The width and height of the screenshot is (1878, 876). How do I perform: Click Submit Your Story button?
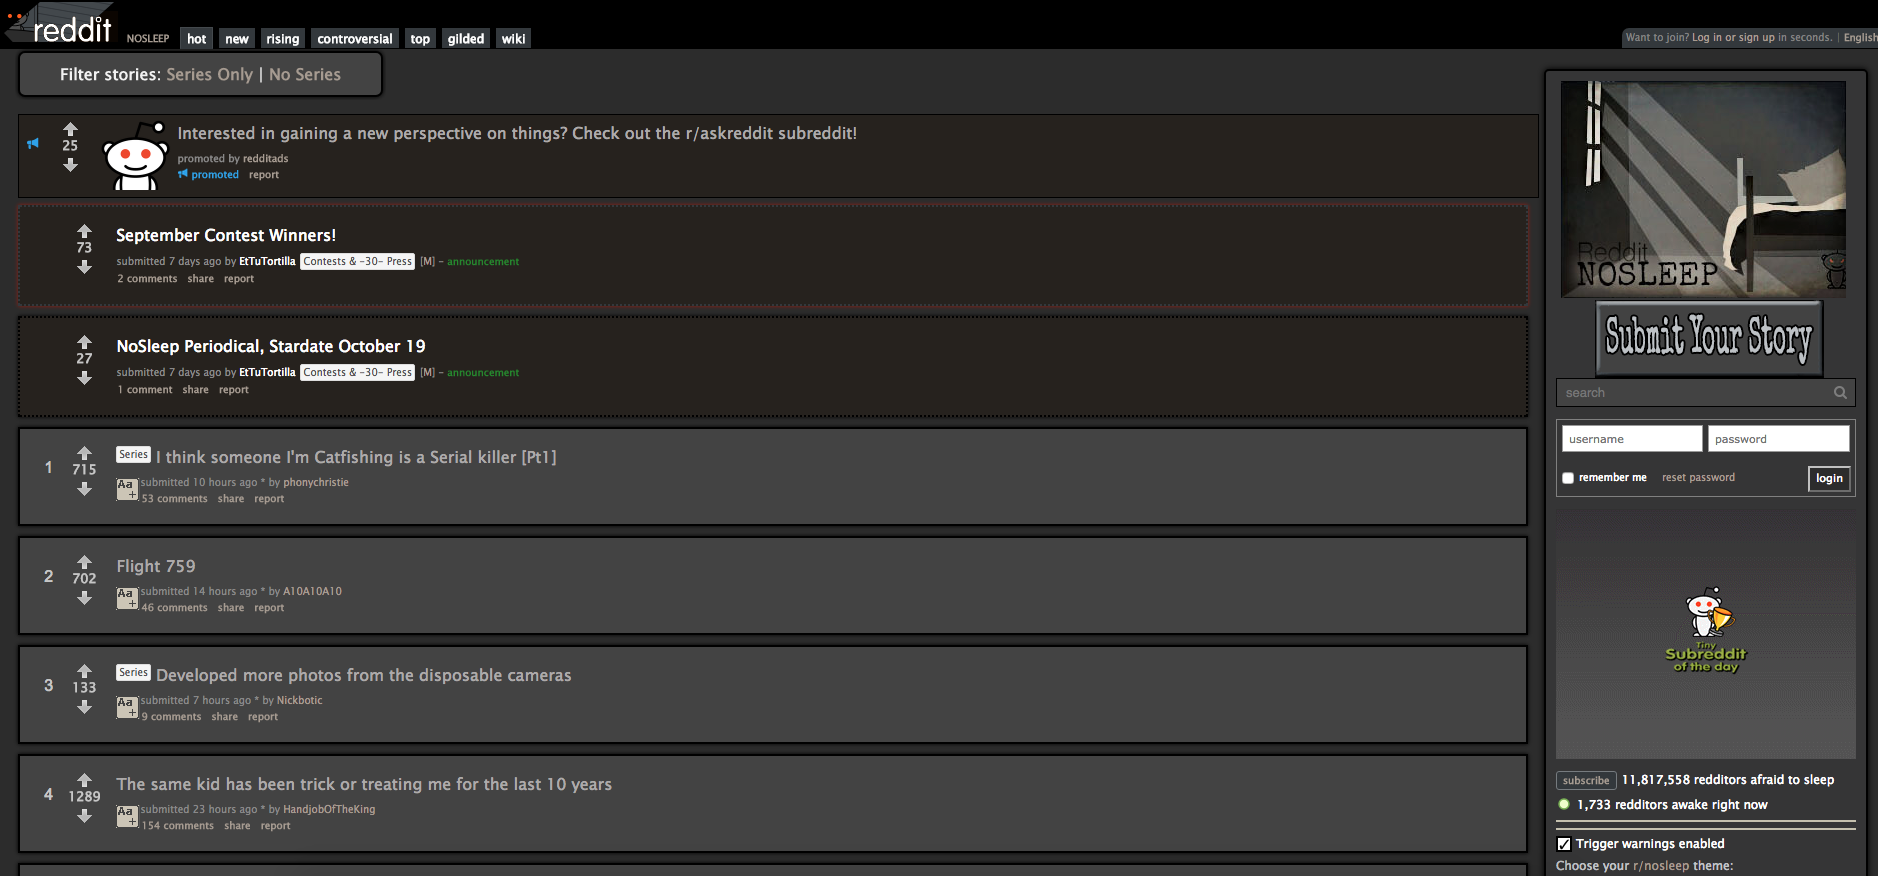pyautogui.click(x=1708, y=337)
